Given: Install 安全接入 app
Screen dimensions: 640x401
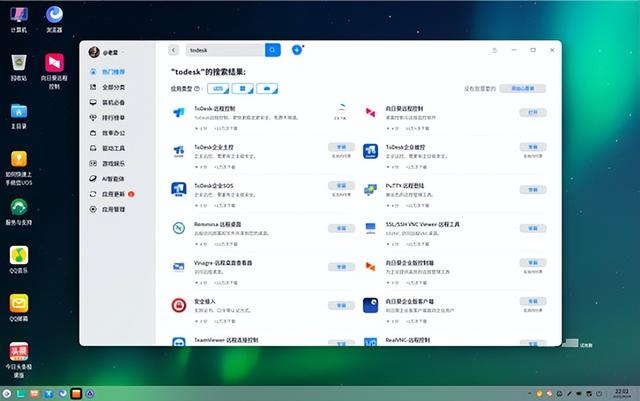Looking at the screenshot, I should coord(341,305).
